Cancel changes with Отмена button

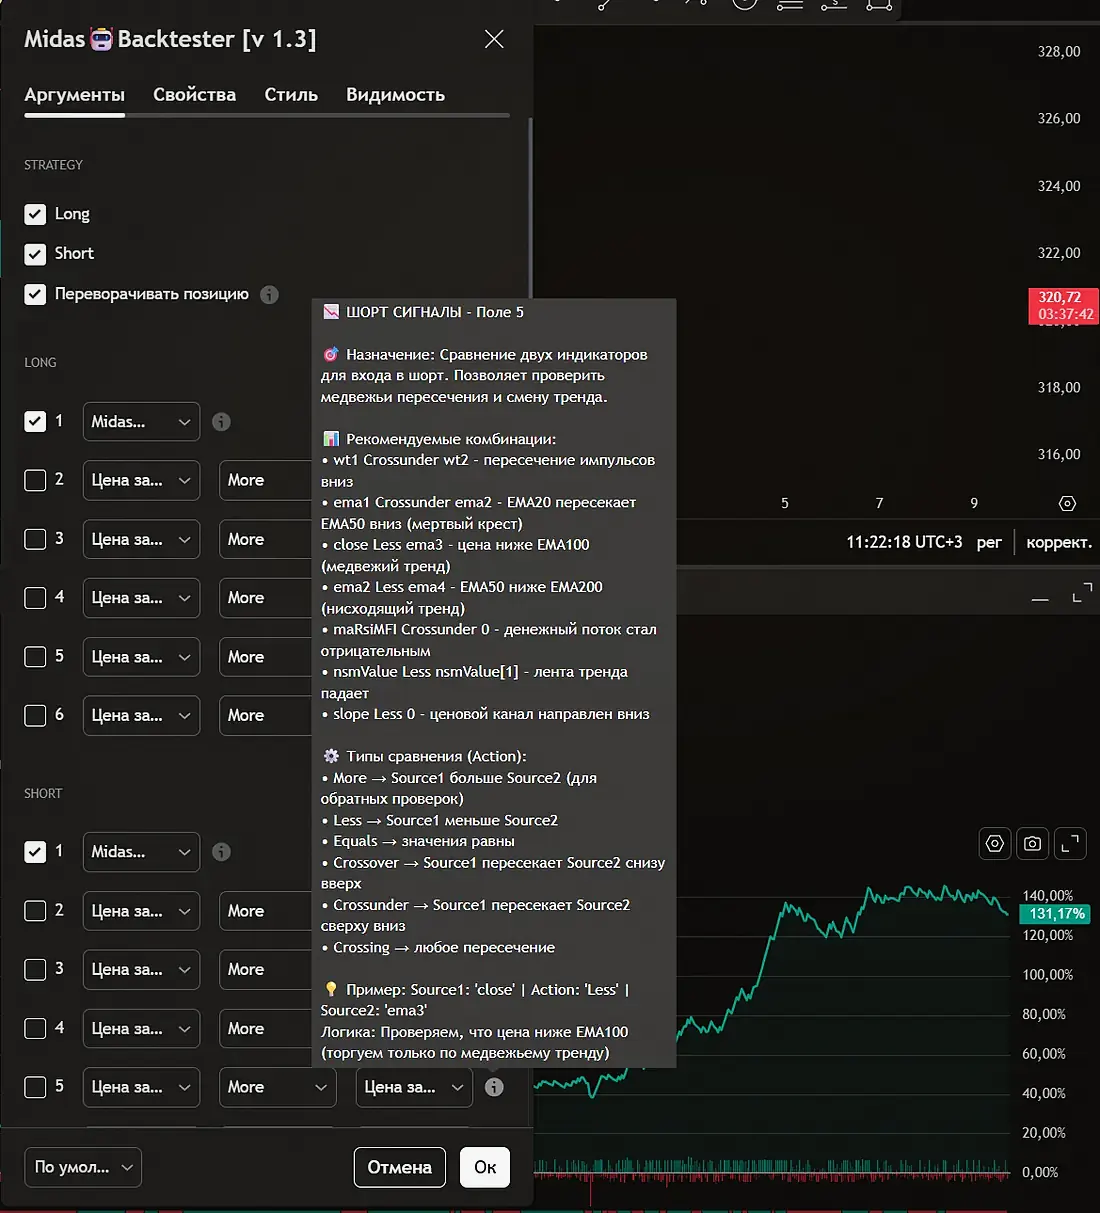point(400,1167)
